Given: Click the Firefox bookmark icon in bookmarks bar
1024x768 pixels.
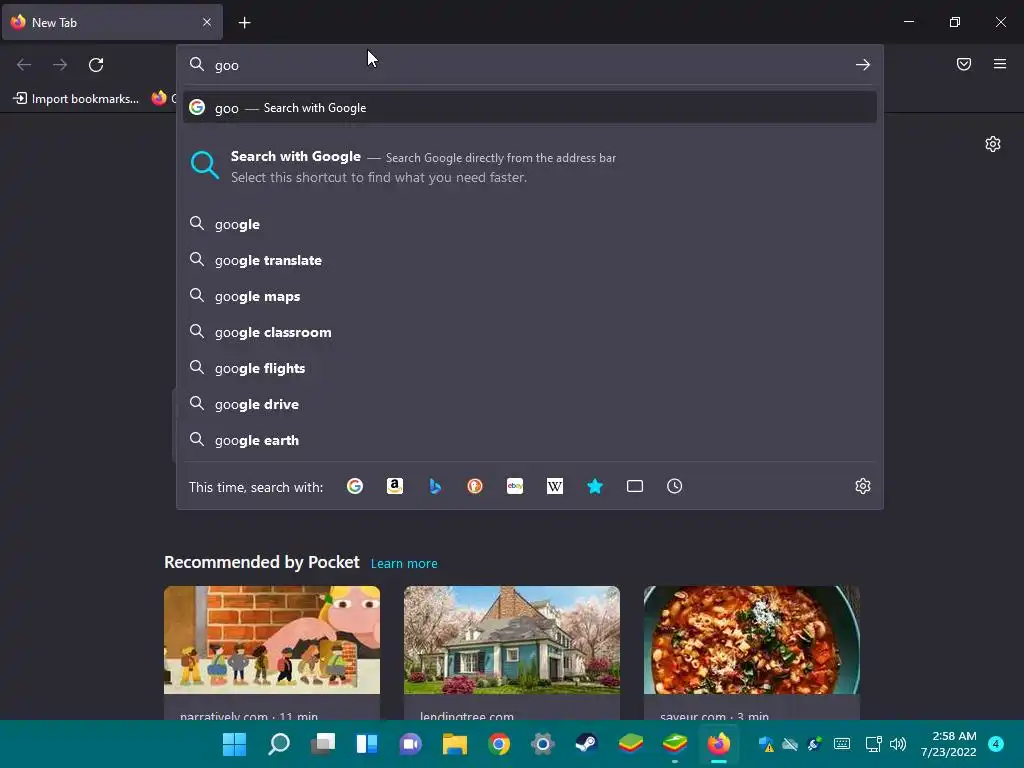Looking at the screenshot, I should click(x=159, y=98).
